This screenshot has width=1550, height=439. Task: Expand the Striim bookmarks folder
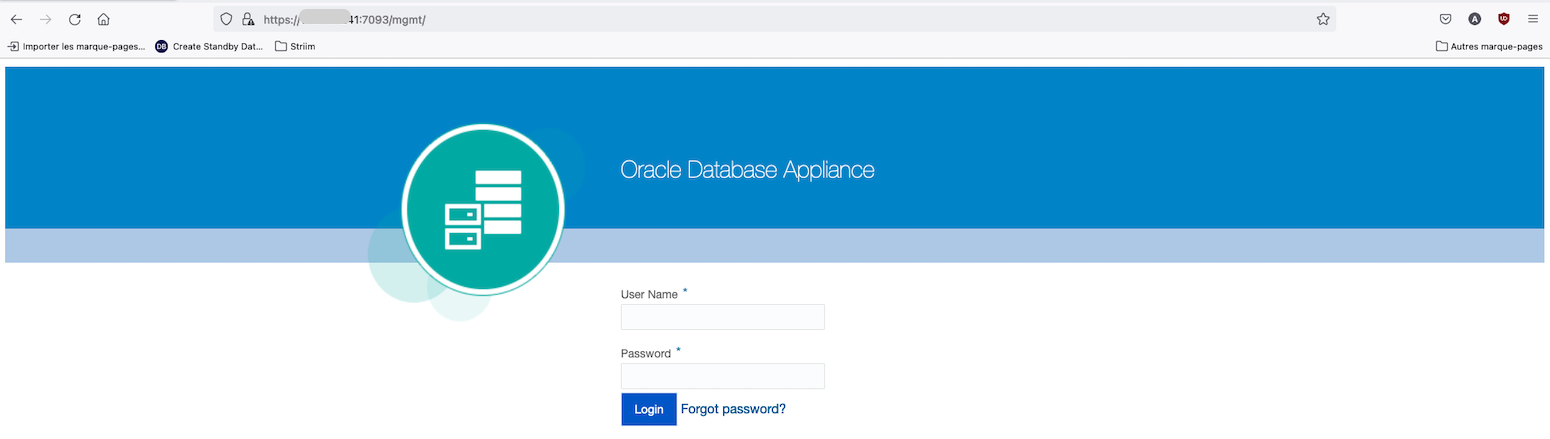coord(295,46)
